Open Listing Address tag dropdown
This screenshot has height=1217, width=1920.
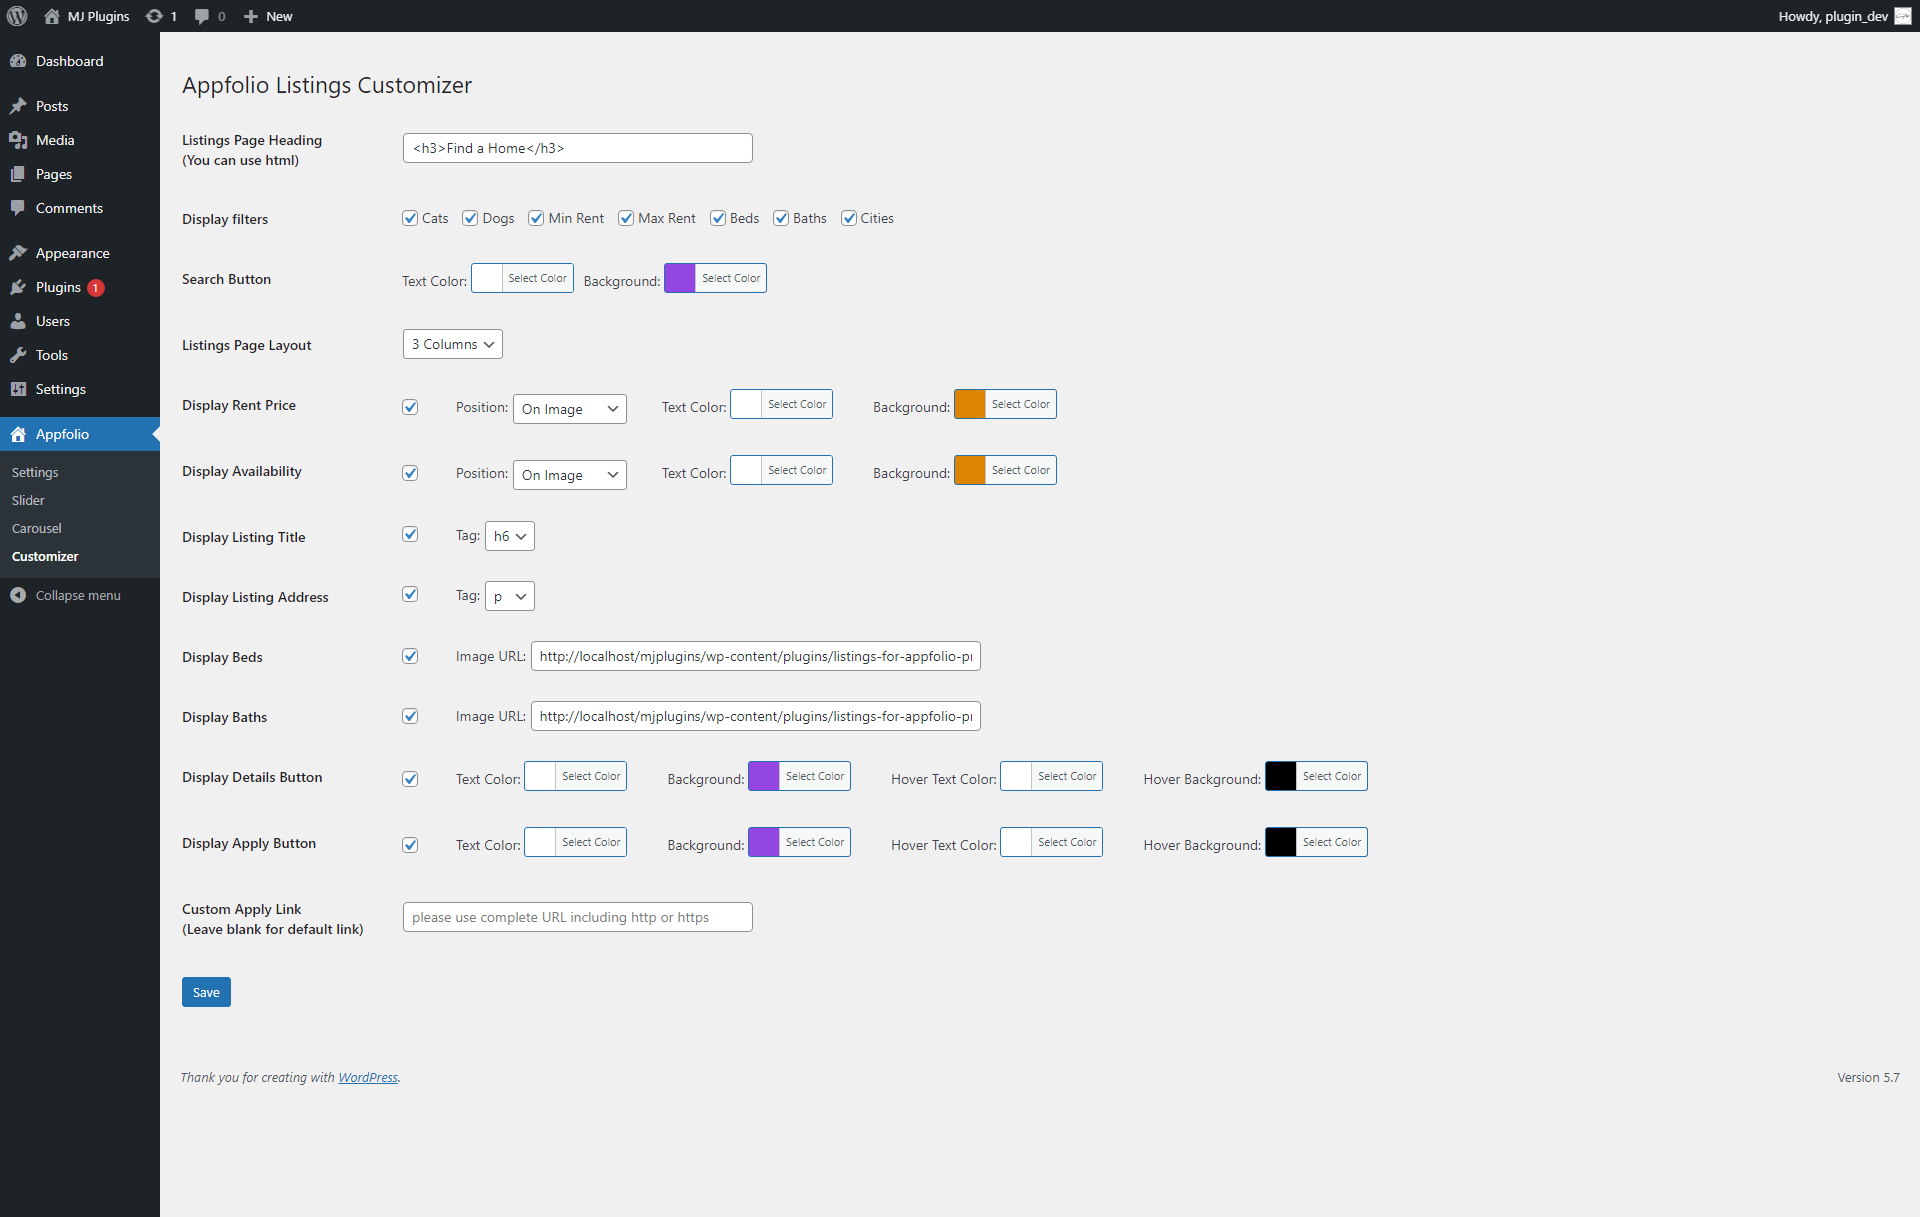pos(510,596)
